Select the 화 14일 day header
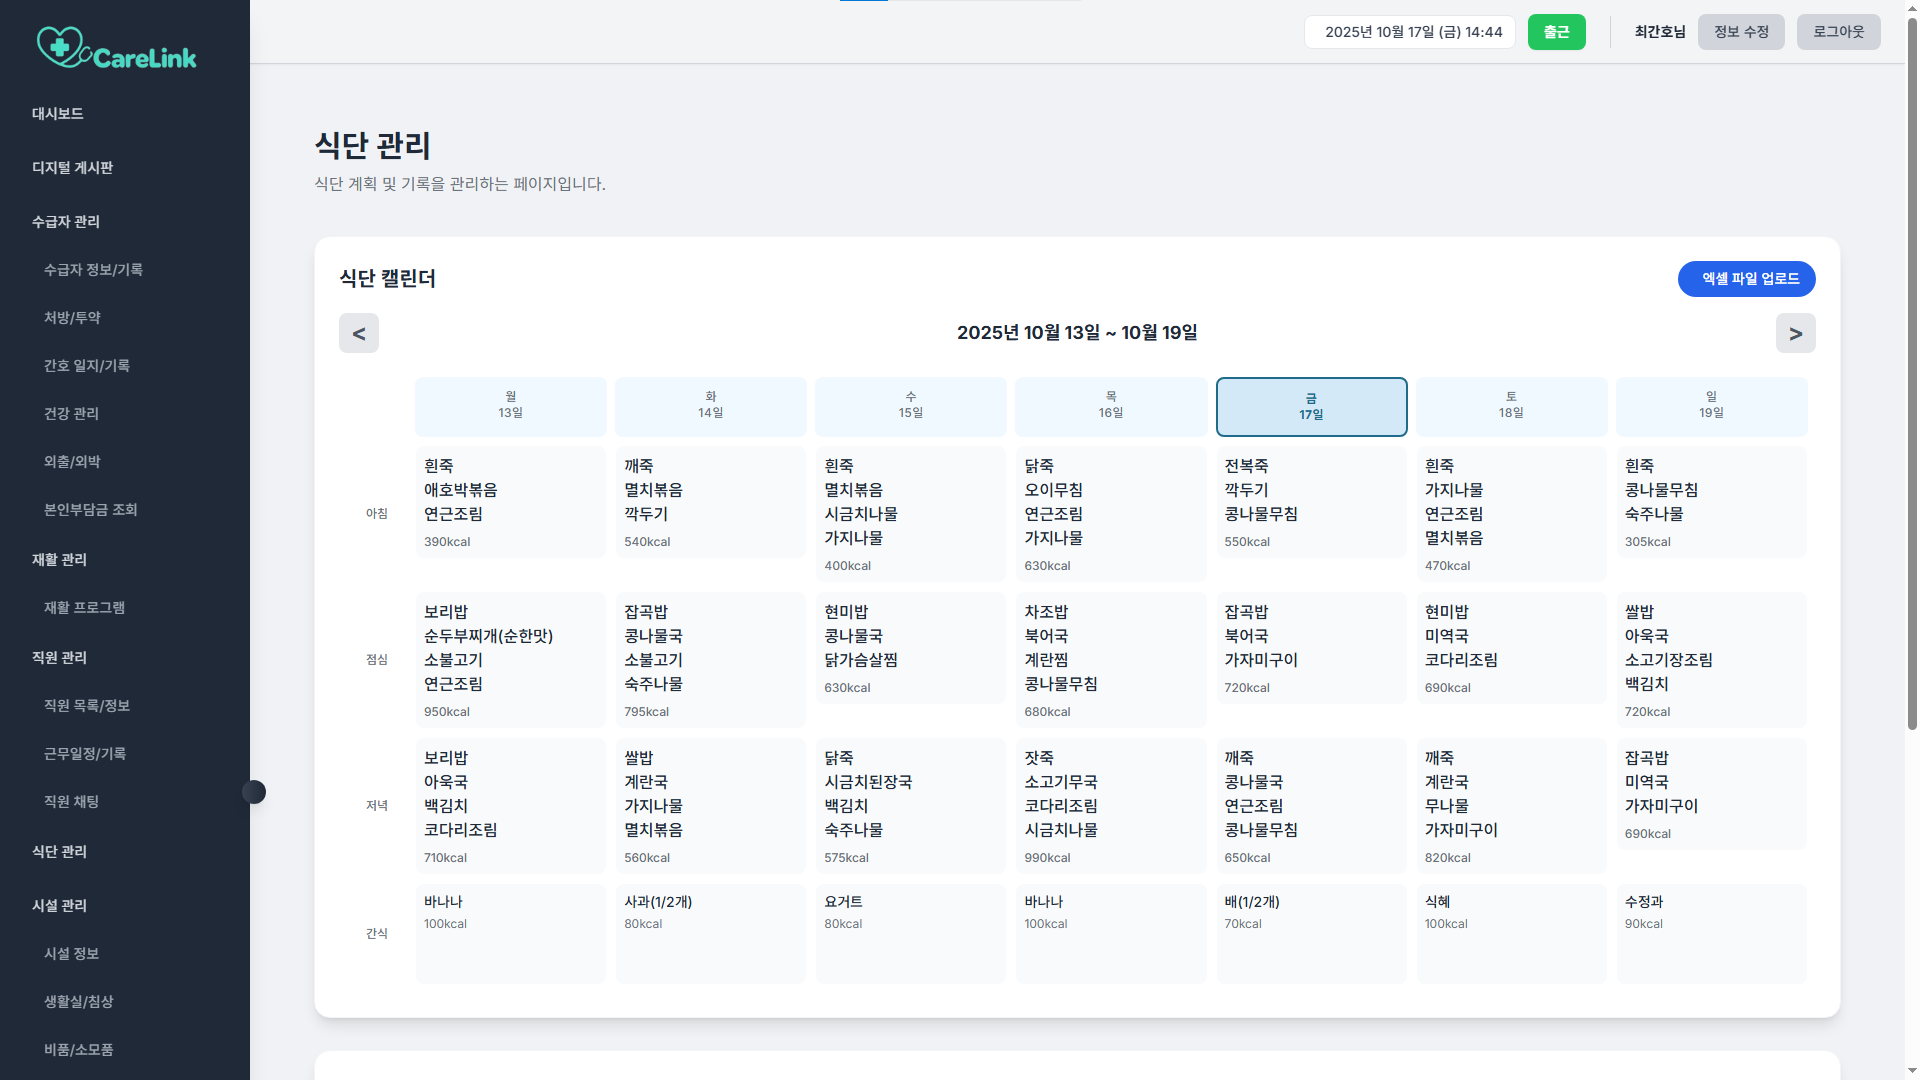The image size is (1920, 1080). [x=710, y=406]
